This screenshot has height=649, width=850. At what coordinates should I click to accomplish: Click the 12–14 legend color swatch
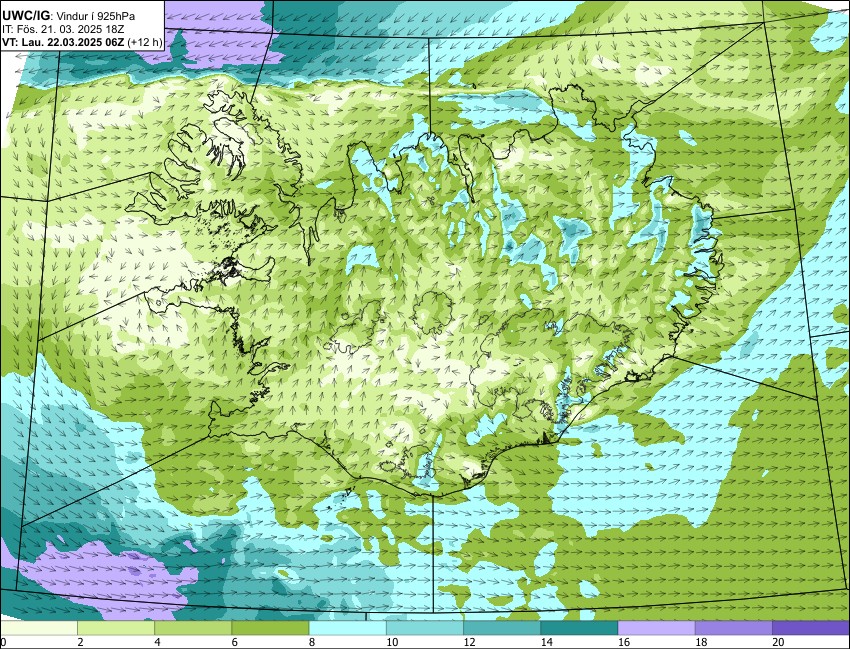502,628
